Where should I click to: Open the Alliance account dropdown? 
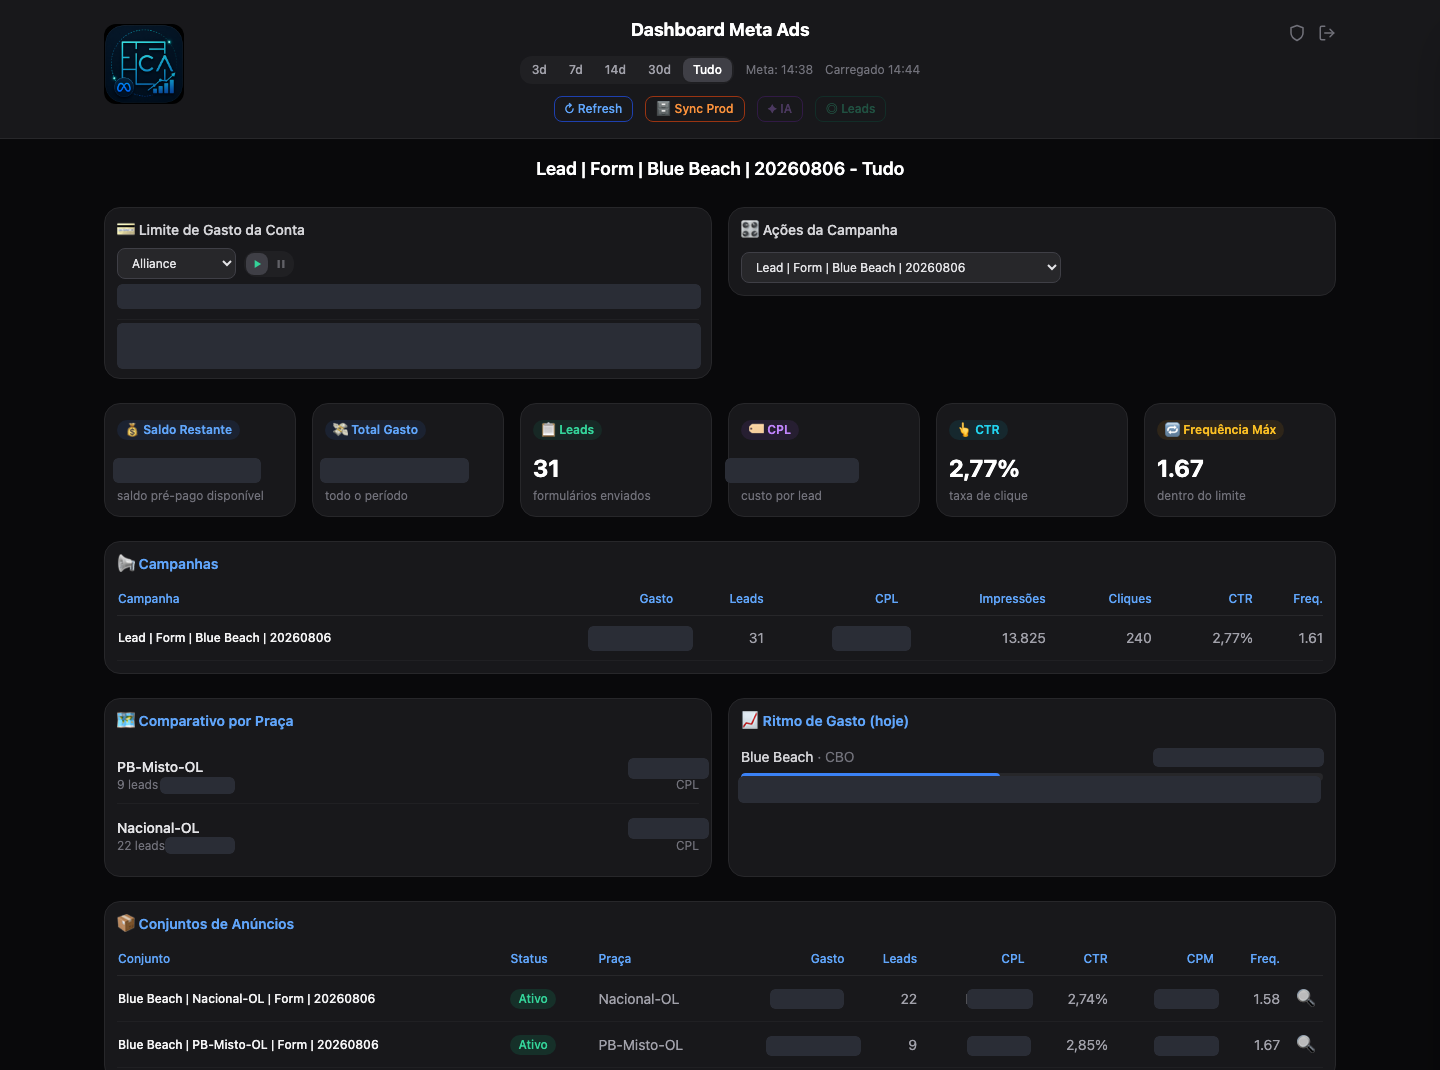pos(176,264)
